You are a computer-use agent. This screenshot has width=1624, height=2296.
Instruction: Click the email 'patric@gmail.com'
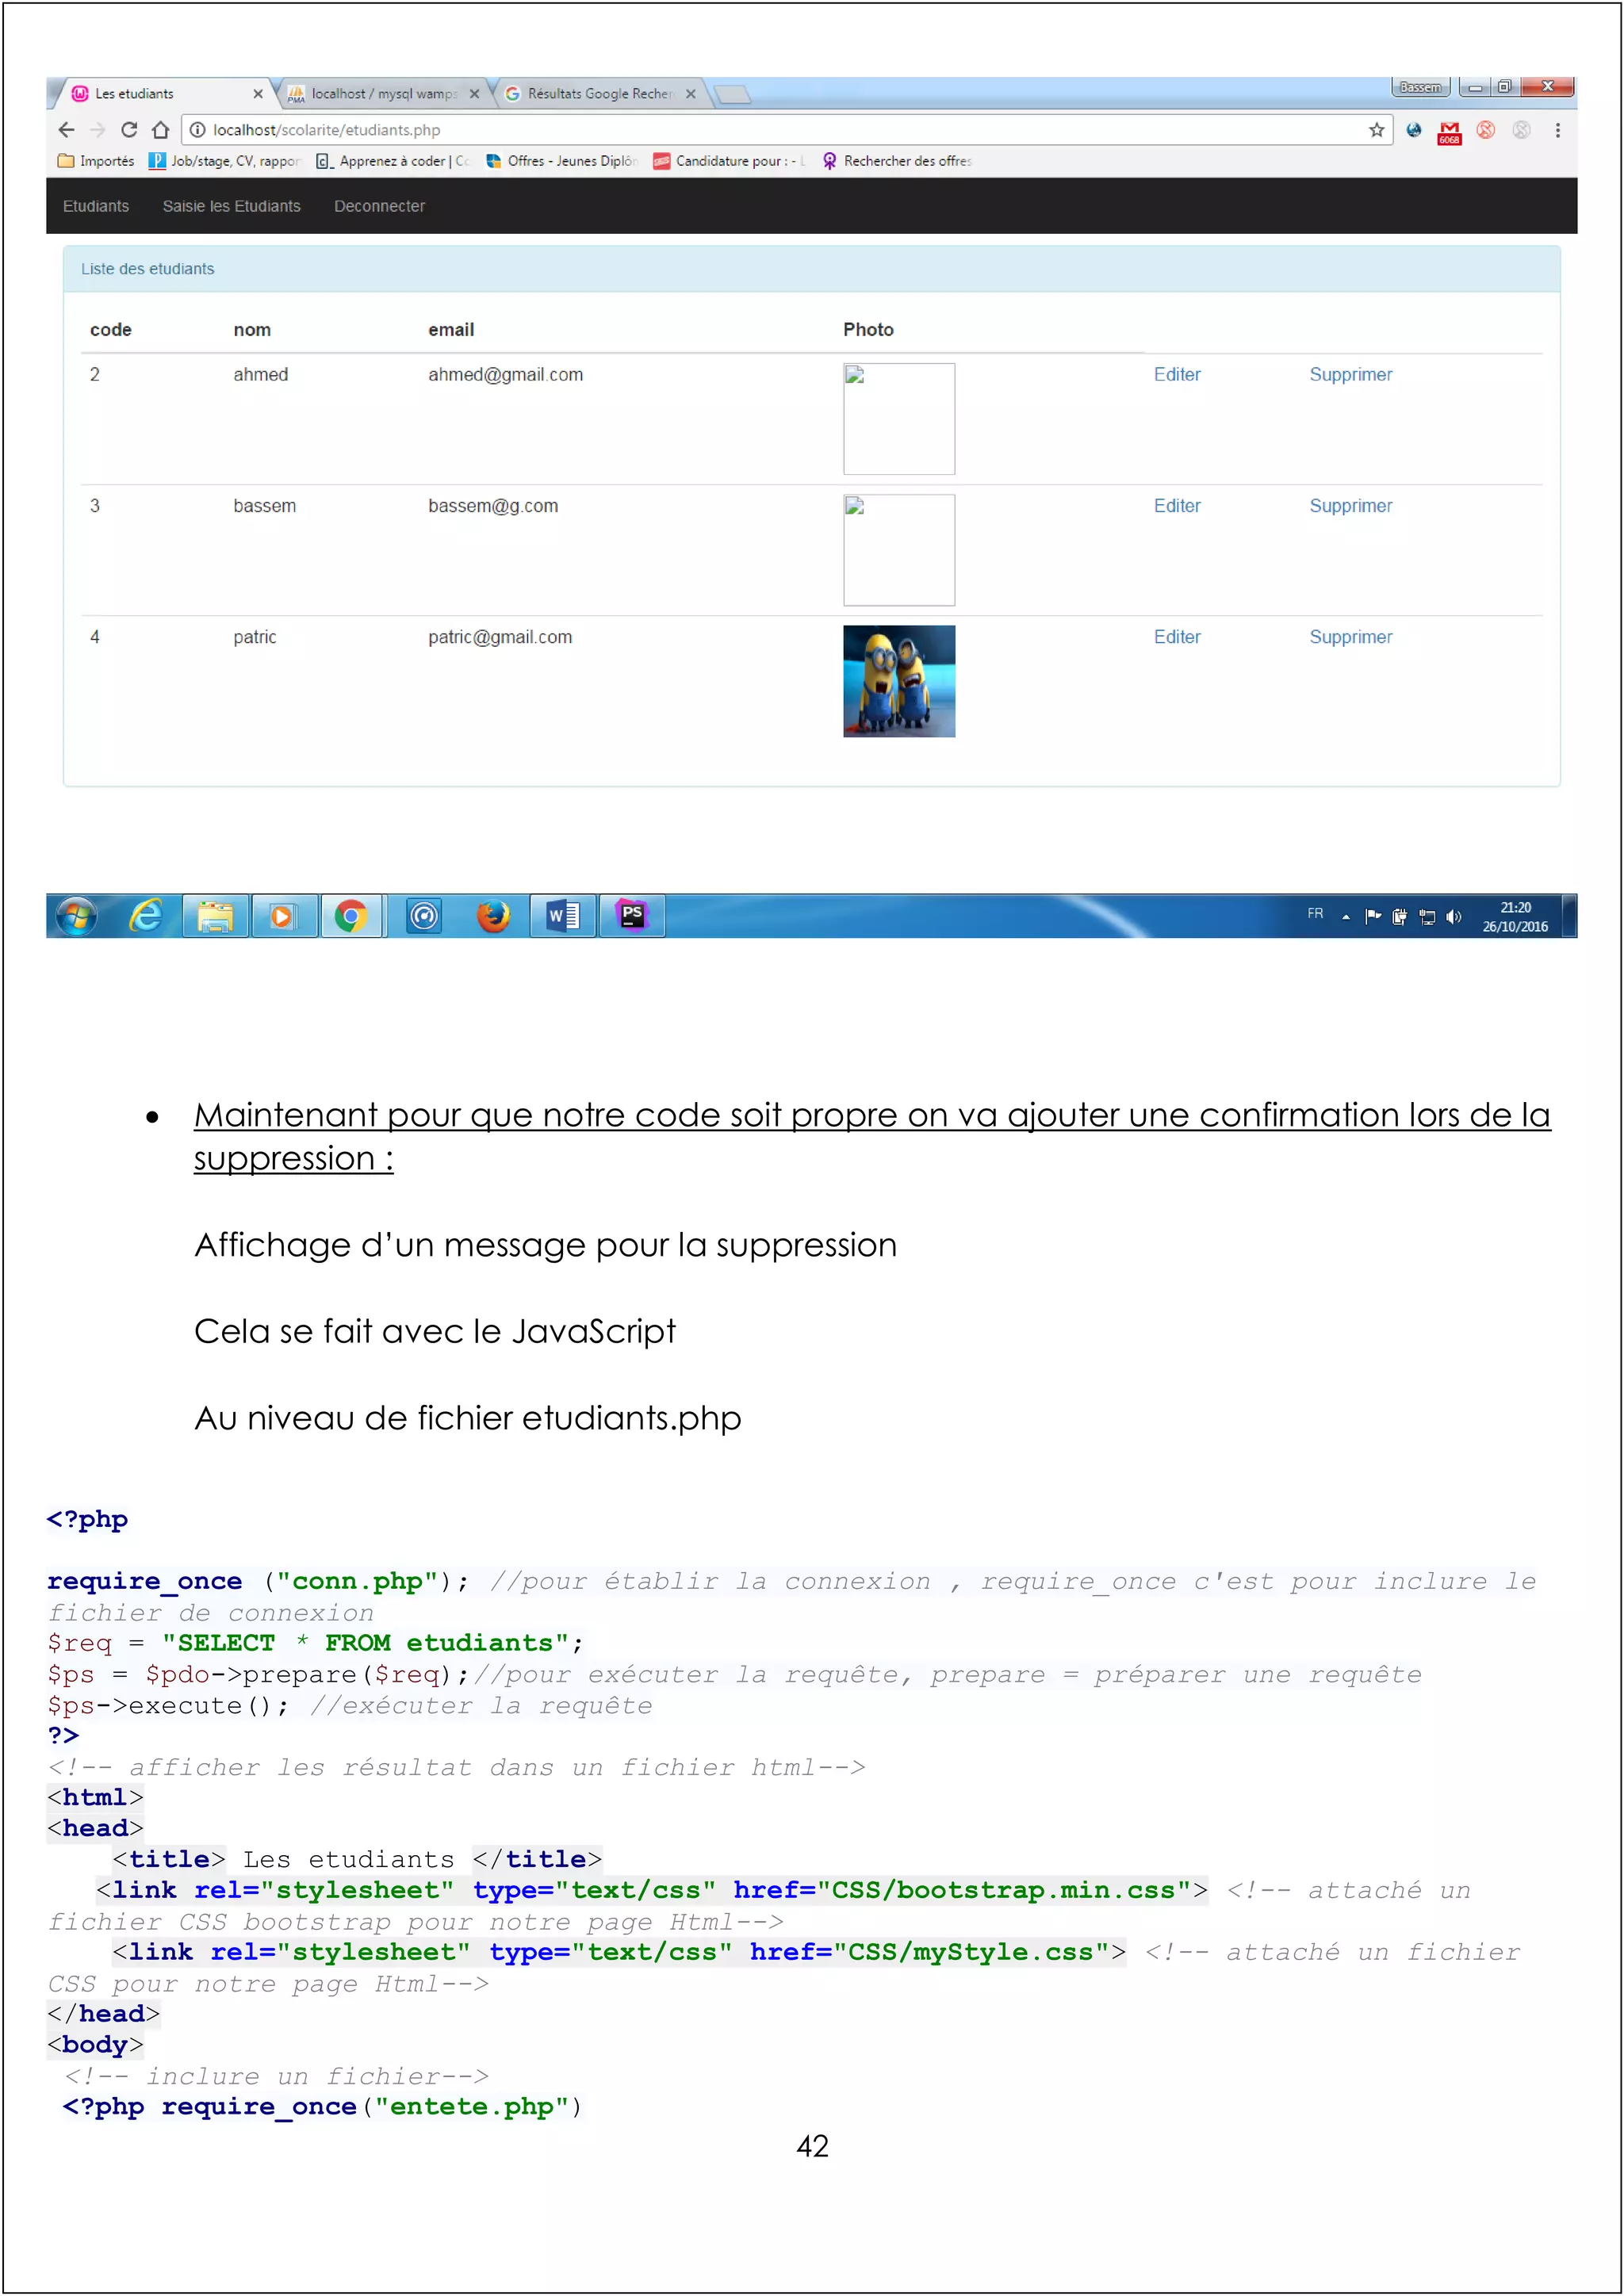pyautogui.click(x=500, y=637)
